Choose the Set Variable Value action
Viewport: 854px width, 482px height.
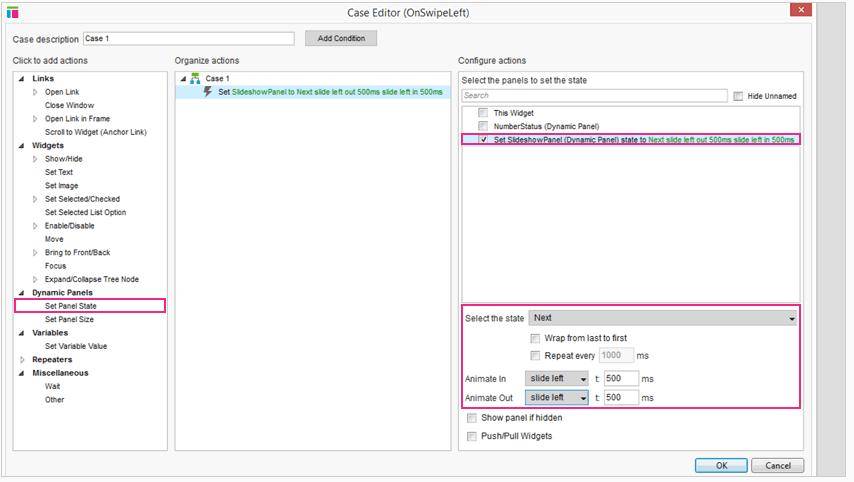click(75, 346)
